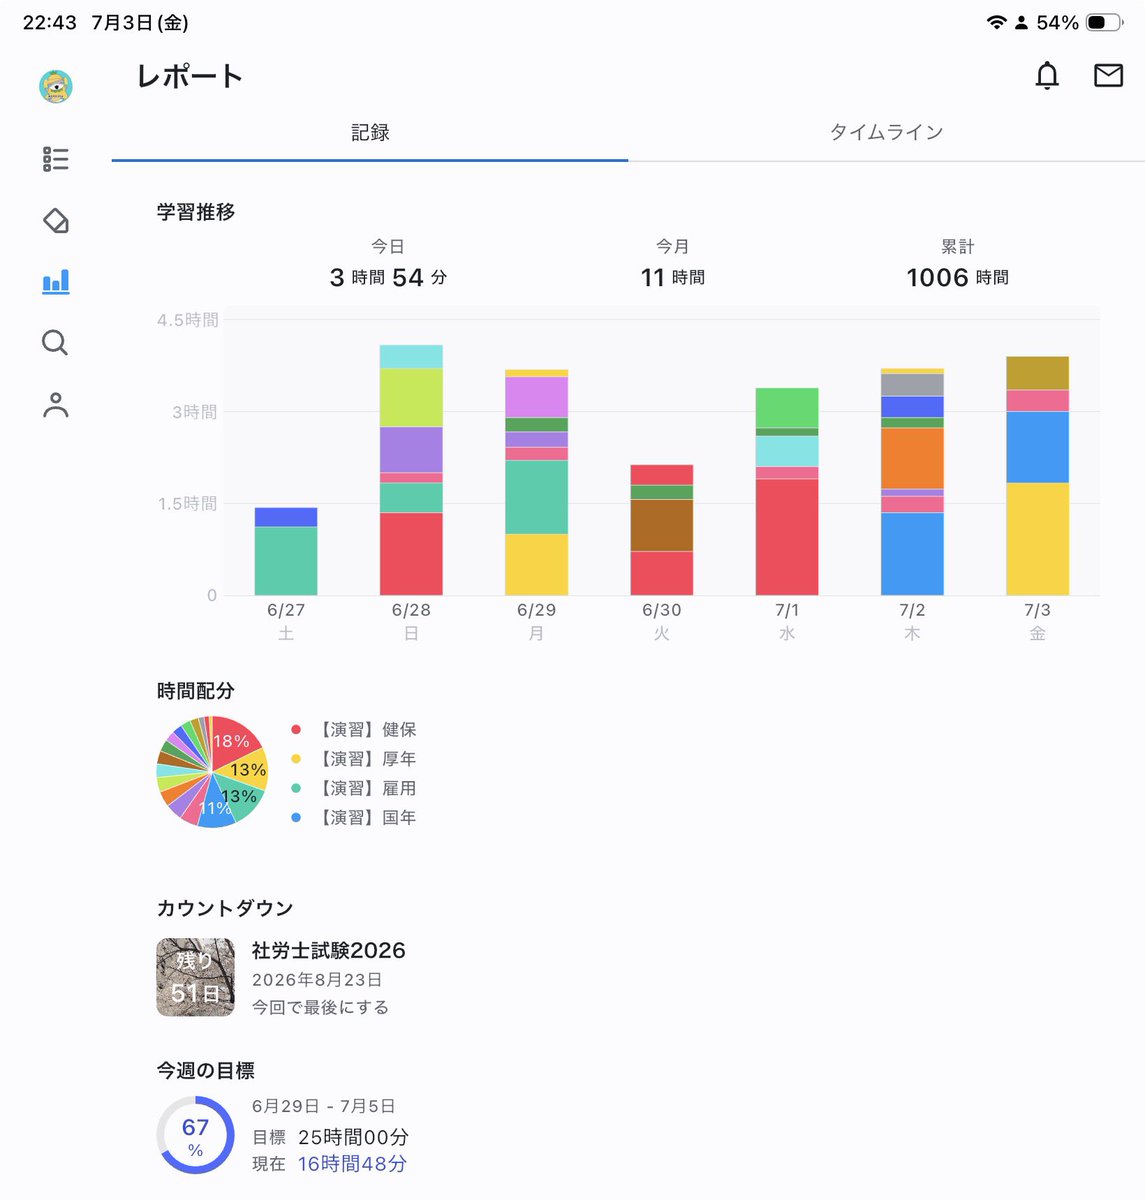Image resolution: width=1145 pixels, height=1200 pixels.
Task: Tap the 22:43 clock in status bar
Action: click(x=50, y=22)
